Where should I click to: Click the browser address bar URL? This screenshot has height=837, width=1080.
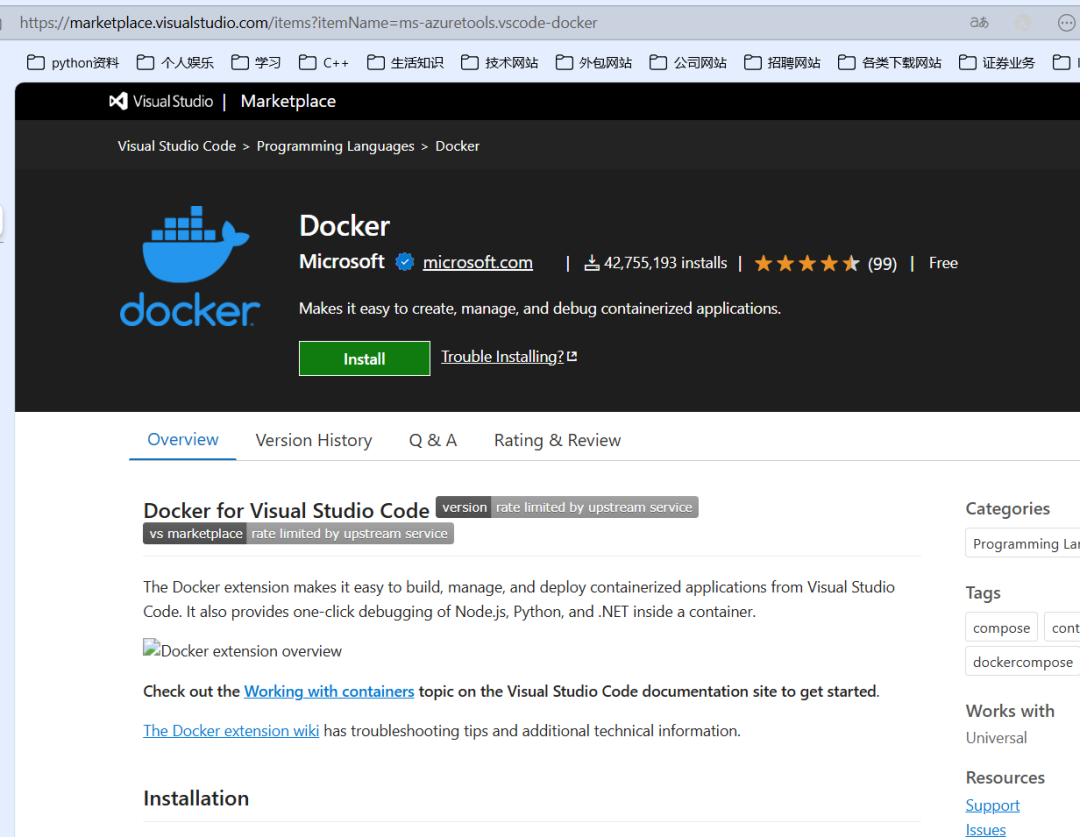click(x=308, y=23)
